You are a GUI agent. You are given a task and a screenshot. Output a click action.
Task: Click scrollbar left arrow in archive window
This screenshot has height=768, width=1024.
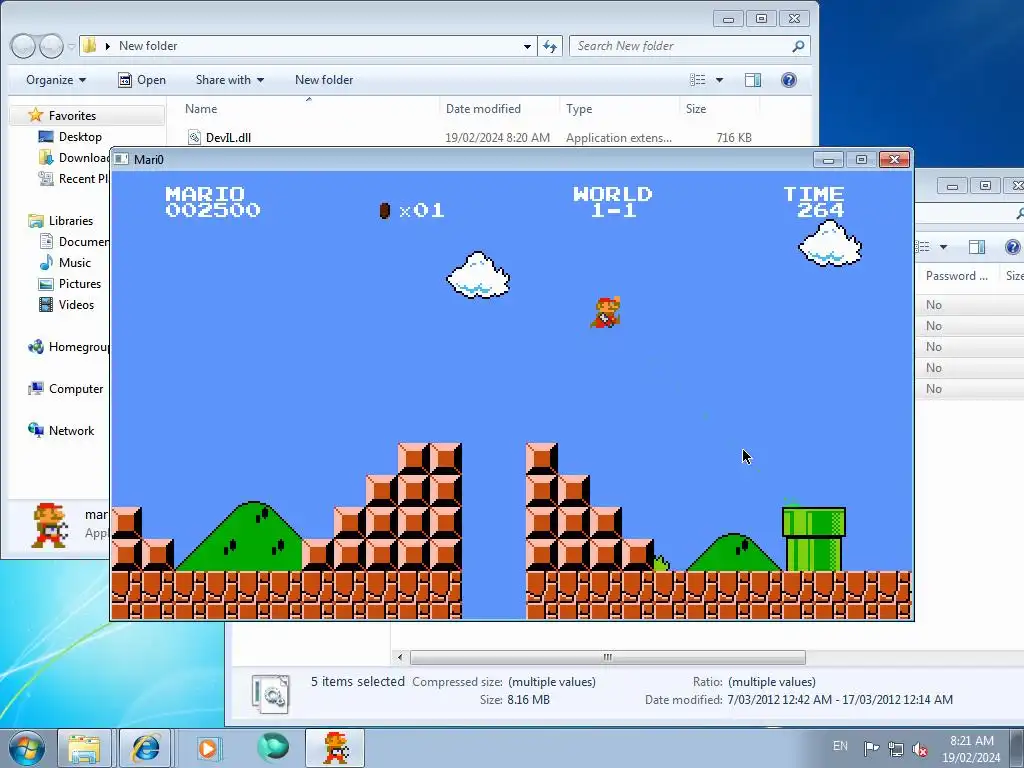click(x=400, y=657)
